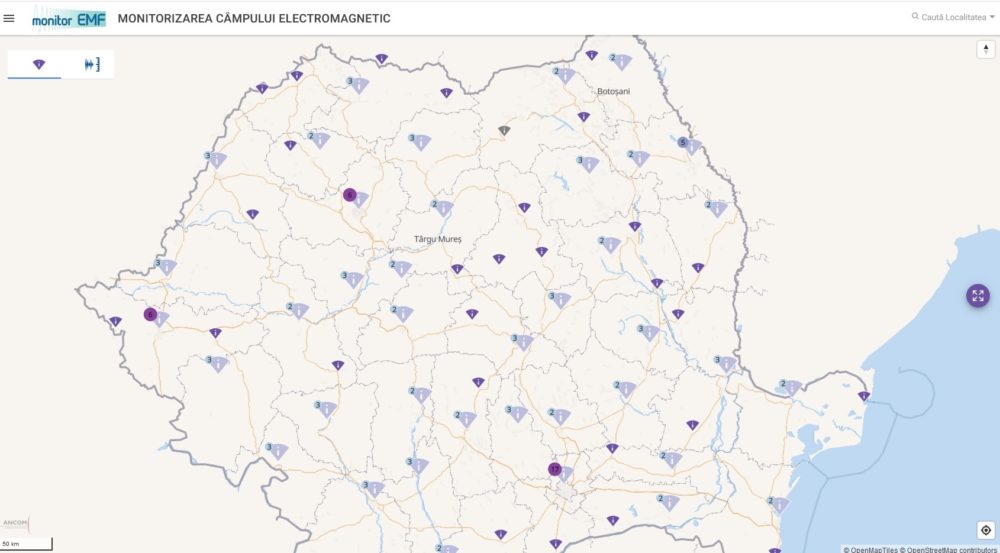Select sensor marker directly under Târgu Mureș label
Image resolution: width=1000 pixels, height=553 pixels.
(x=457, y=269)
